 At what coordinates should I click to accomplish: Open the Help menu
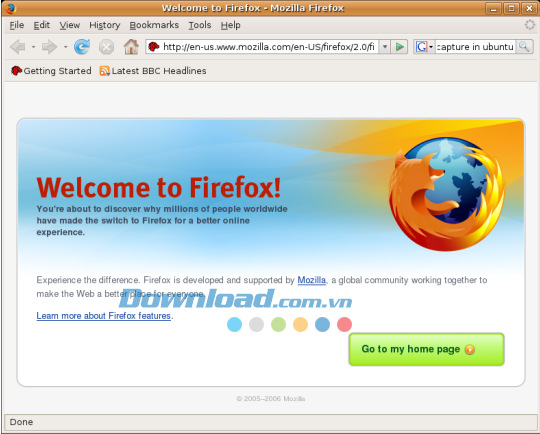230,25
